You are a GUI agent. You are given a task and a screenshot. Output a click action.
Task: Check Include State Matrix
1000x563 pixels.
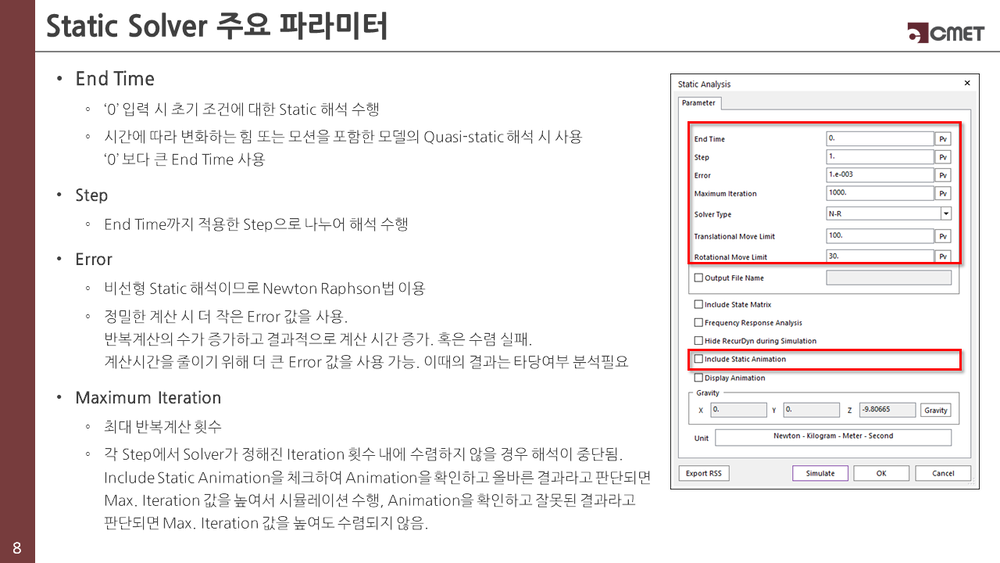pyautogui.click(x=699, y=304)
